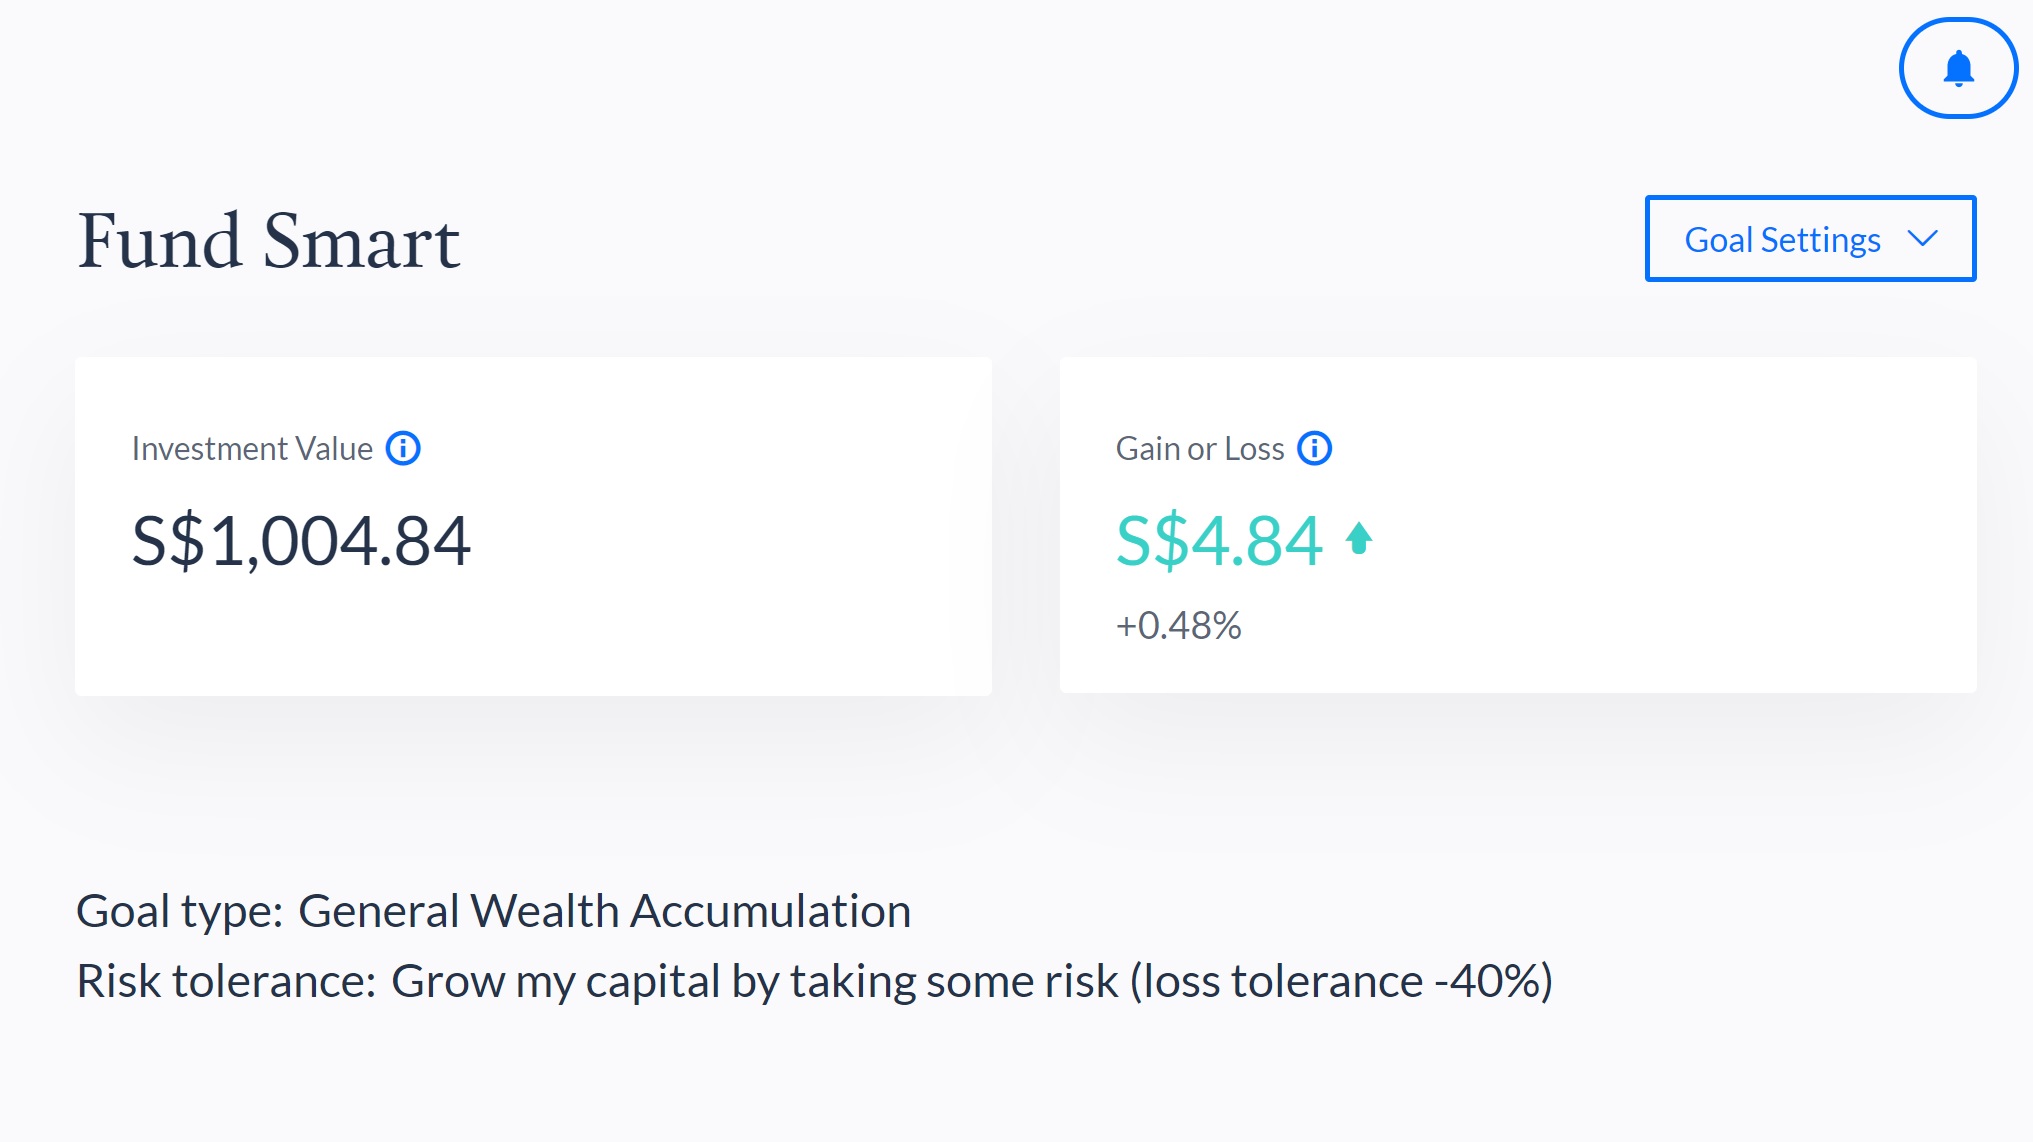
Task: Click the green upward gain arrow
Action: (x=1359, y=539)
